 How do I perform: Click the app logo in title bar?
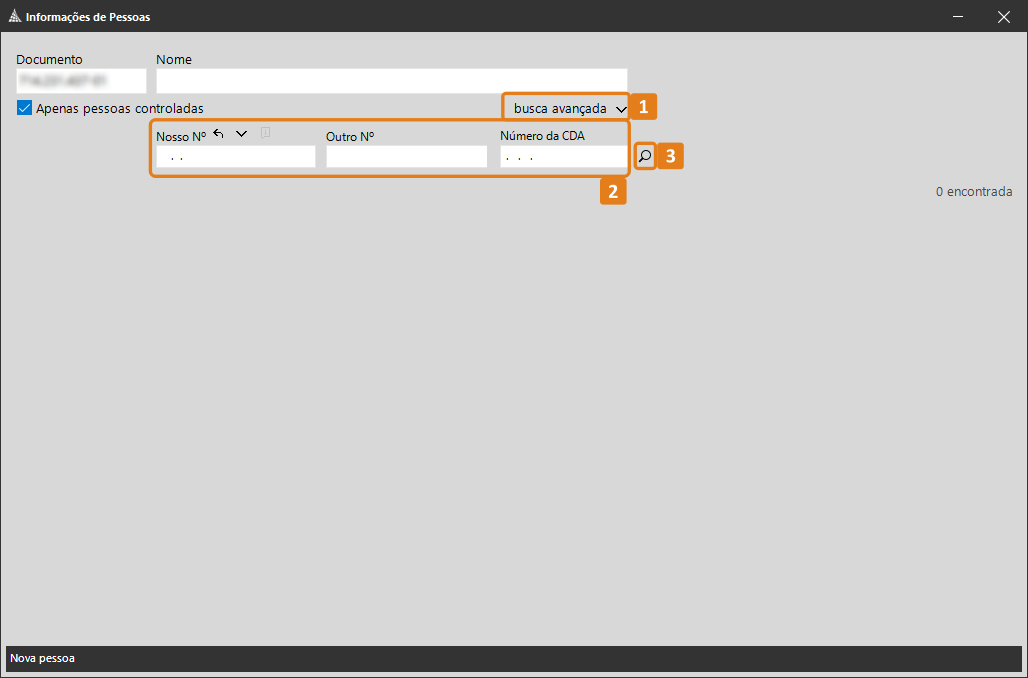[13, 17]
